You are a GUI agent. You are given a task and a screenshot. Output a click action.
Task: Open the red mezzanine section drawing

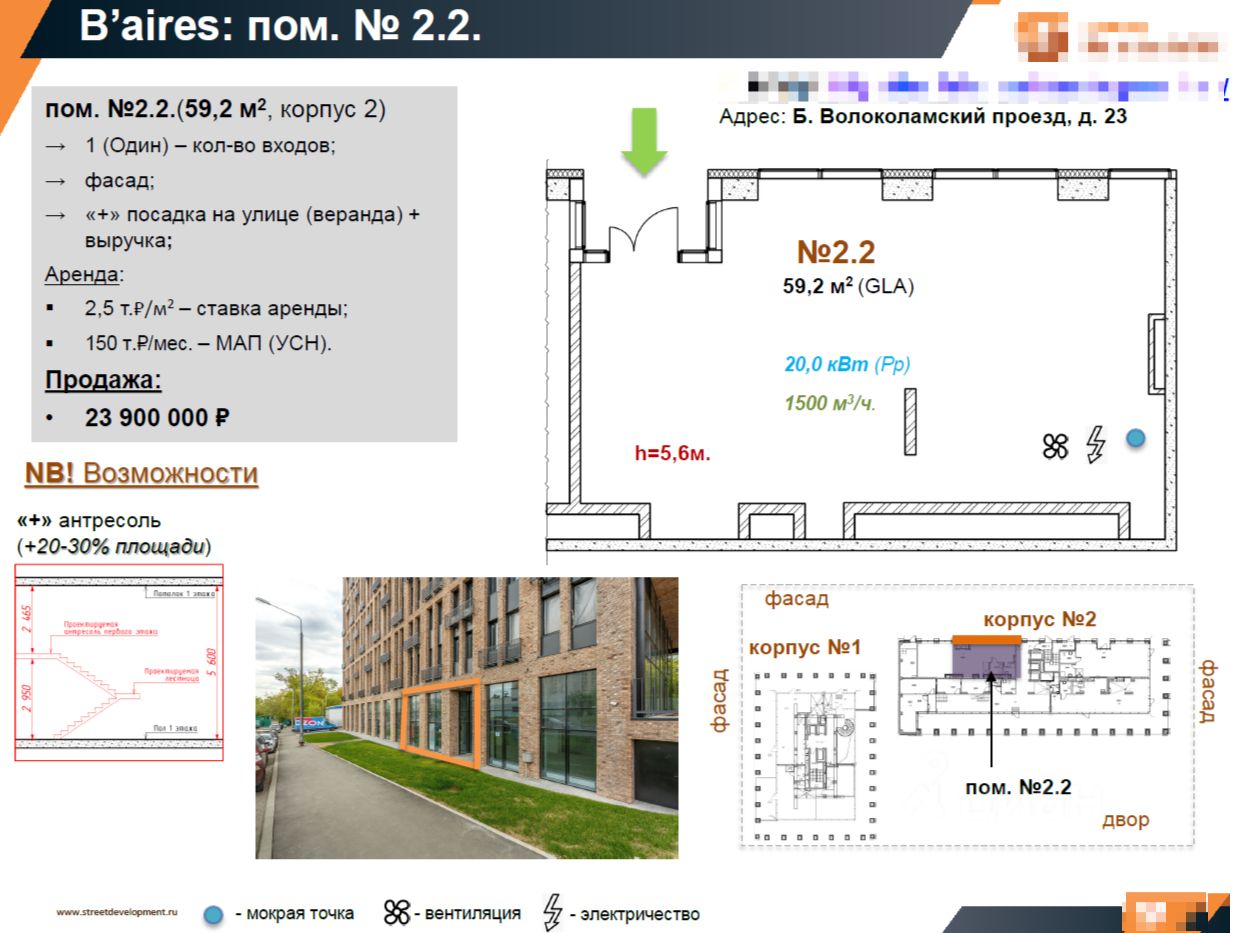point(119,663)
